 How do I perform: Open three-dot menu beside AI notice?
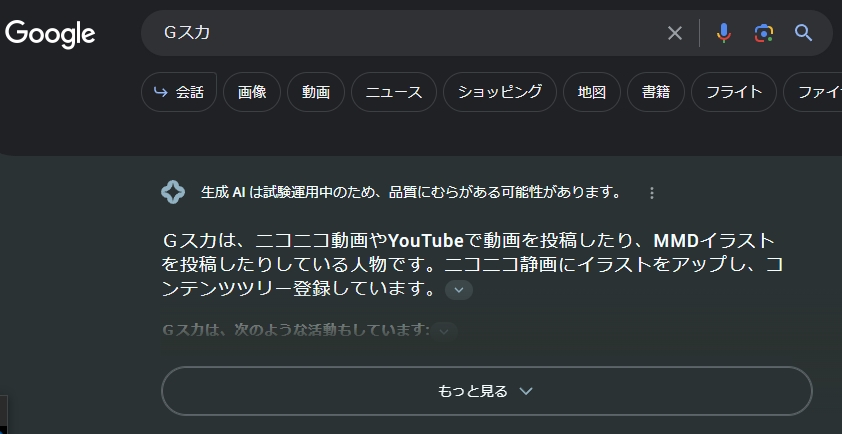pos(652,193)
